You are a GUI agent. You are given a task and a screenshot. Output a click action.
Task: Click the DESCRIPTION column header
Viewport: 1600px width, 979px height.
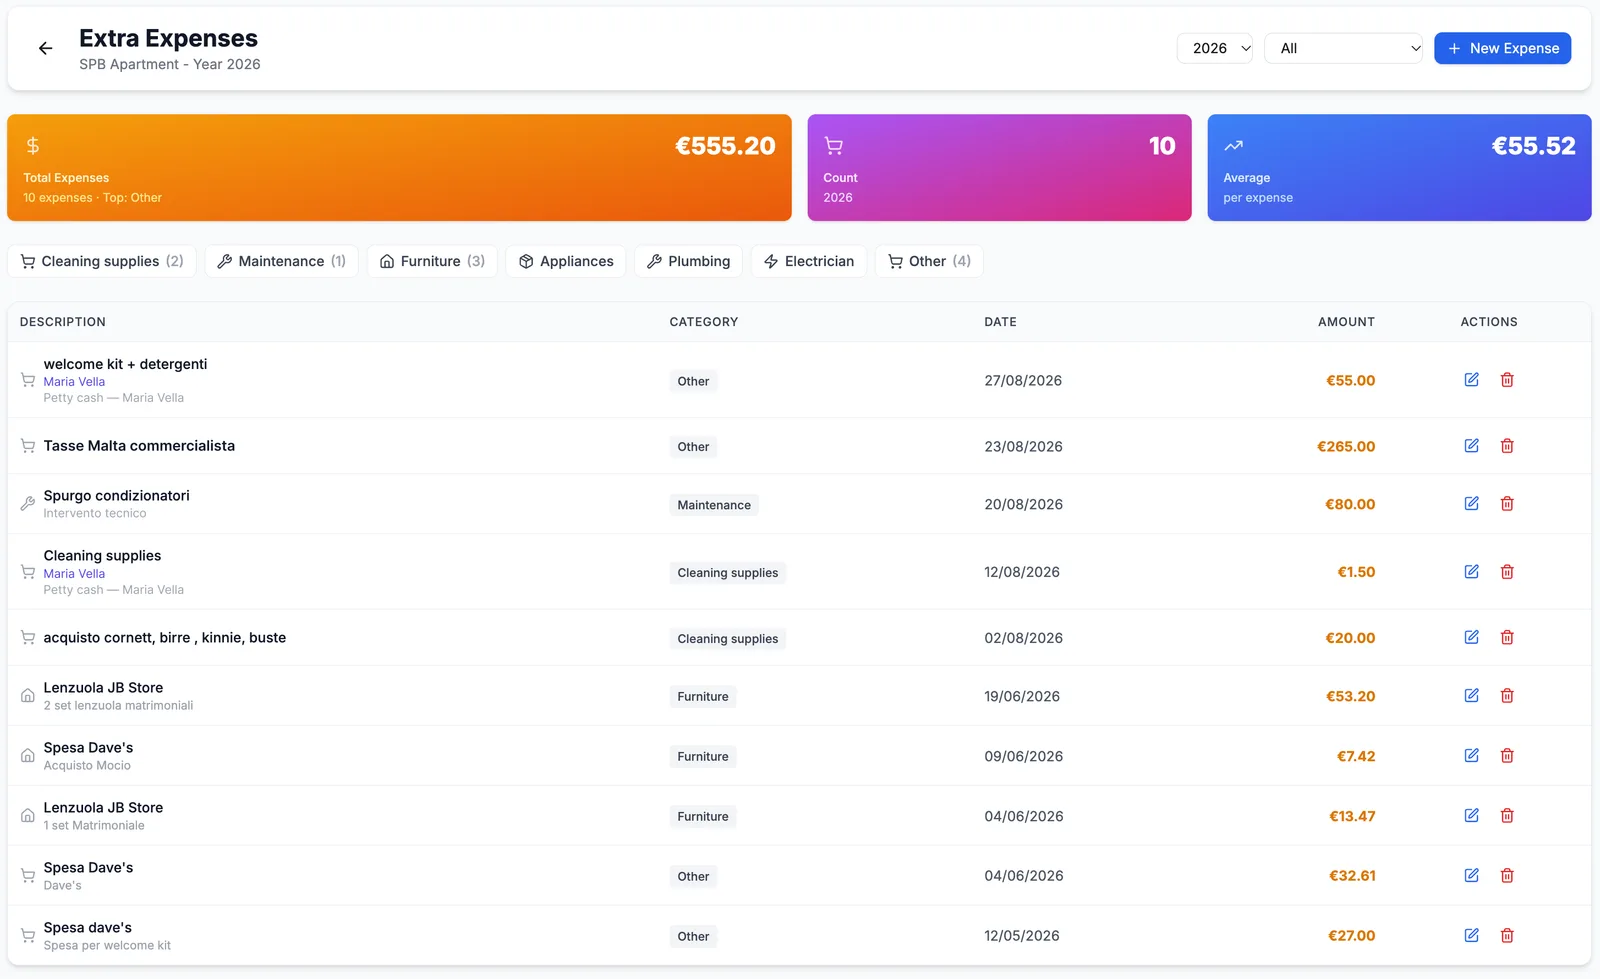point(63,322)
